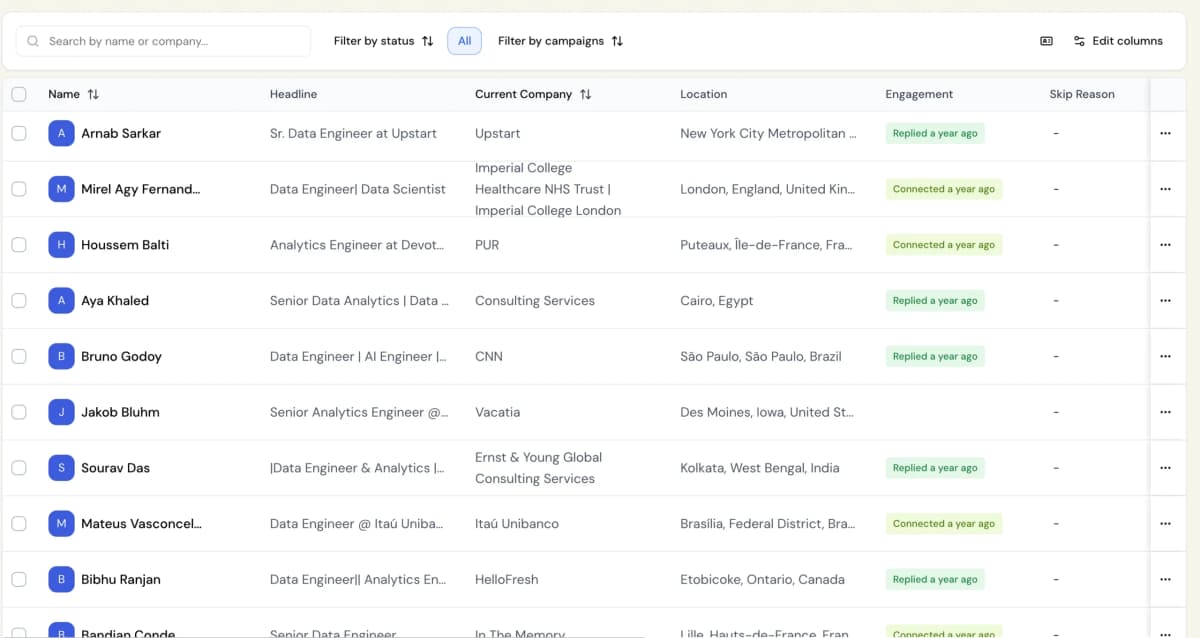
Task: Check the Bibhu Ranjan row checkbox
Action: (x=19, y=580)
